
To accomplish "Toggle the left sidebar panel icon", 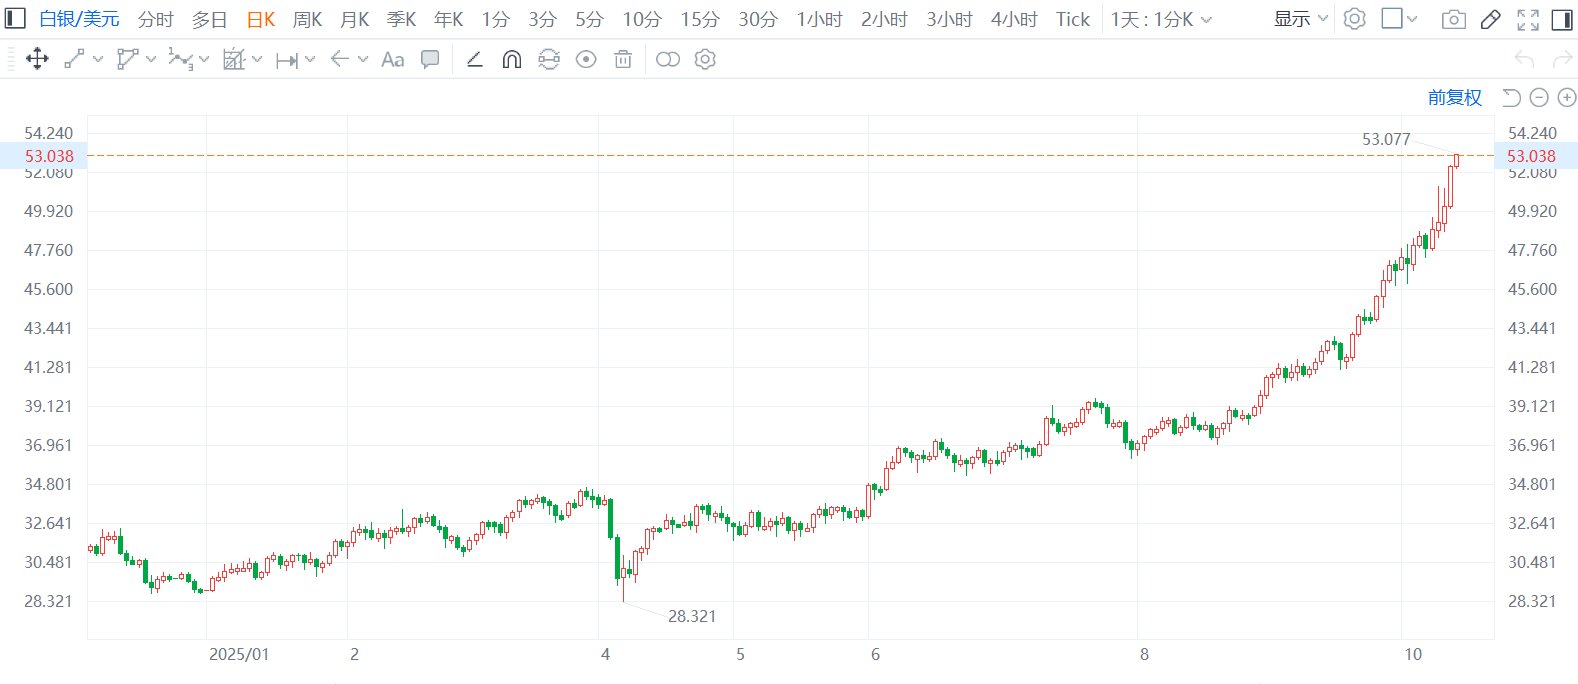I will pyautogui.click(x=15, y=19).
